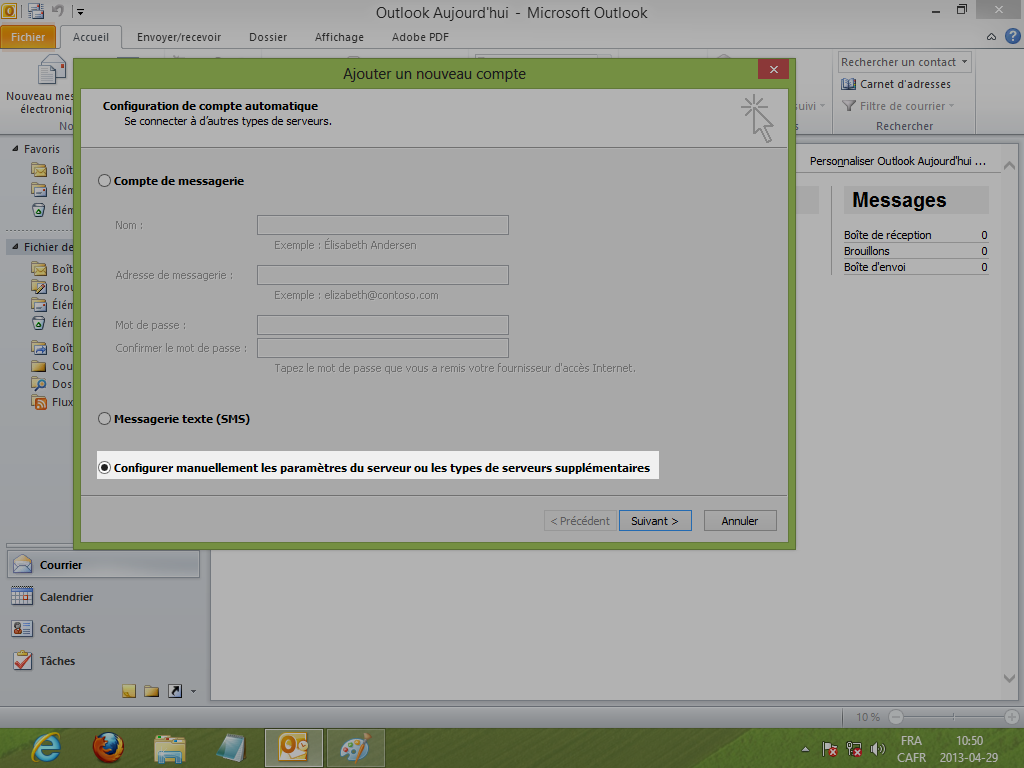Select the Messagerie texte (SMS) option
The width and height of the screenshot is (1024, 768).
pos(104,419)
